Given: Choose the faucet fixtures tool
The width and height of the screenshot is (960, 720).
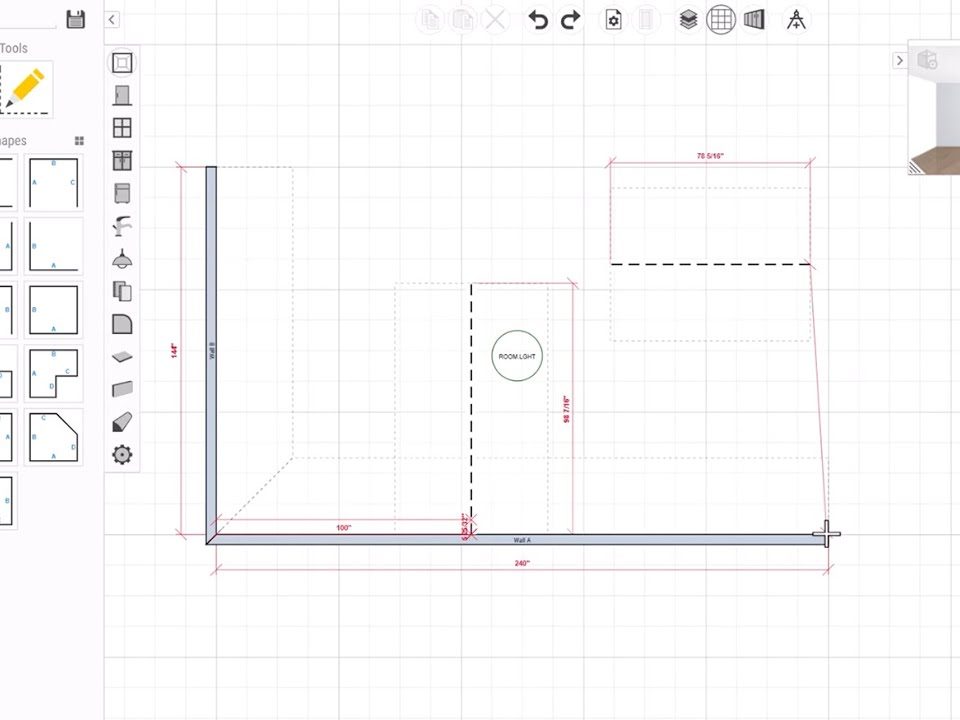Looking at the screenshot, I should point(121,226).
